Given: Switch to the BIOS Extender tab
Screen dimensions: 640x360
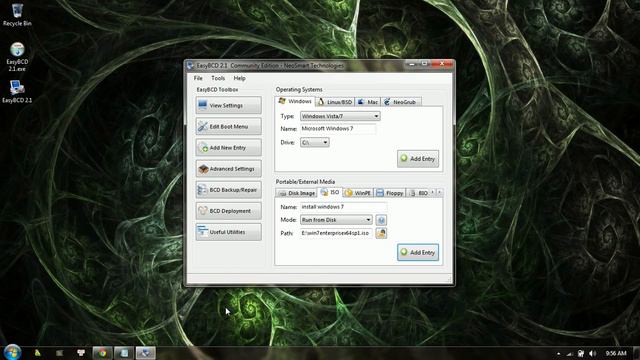Looking at the screenshot, I should tap(418, 193).
